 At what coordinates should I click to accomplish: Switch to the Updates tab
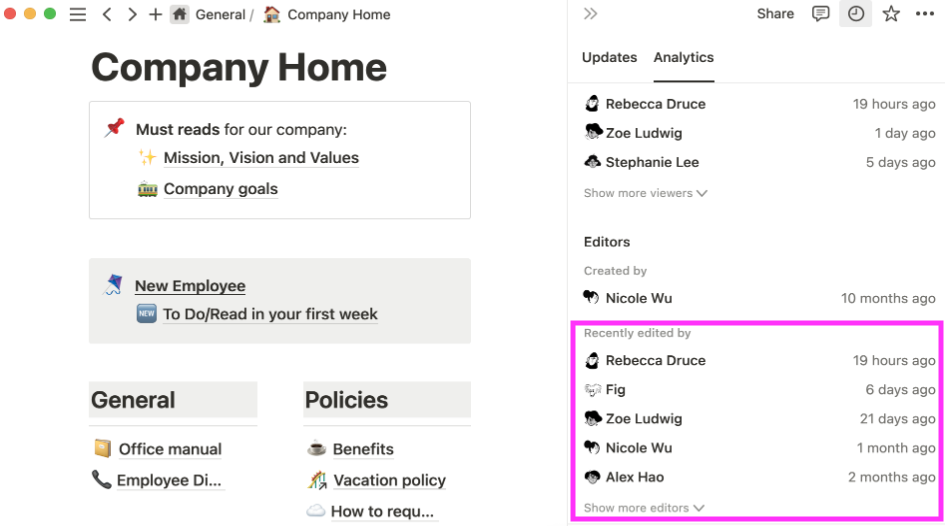[609, 57]
